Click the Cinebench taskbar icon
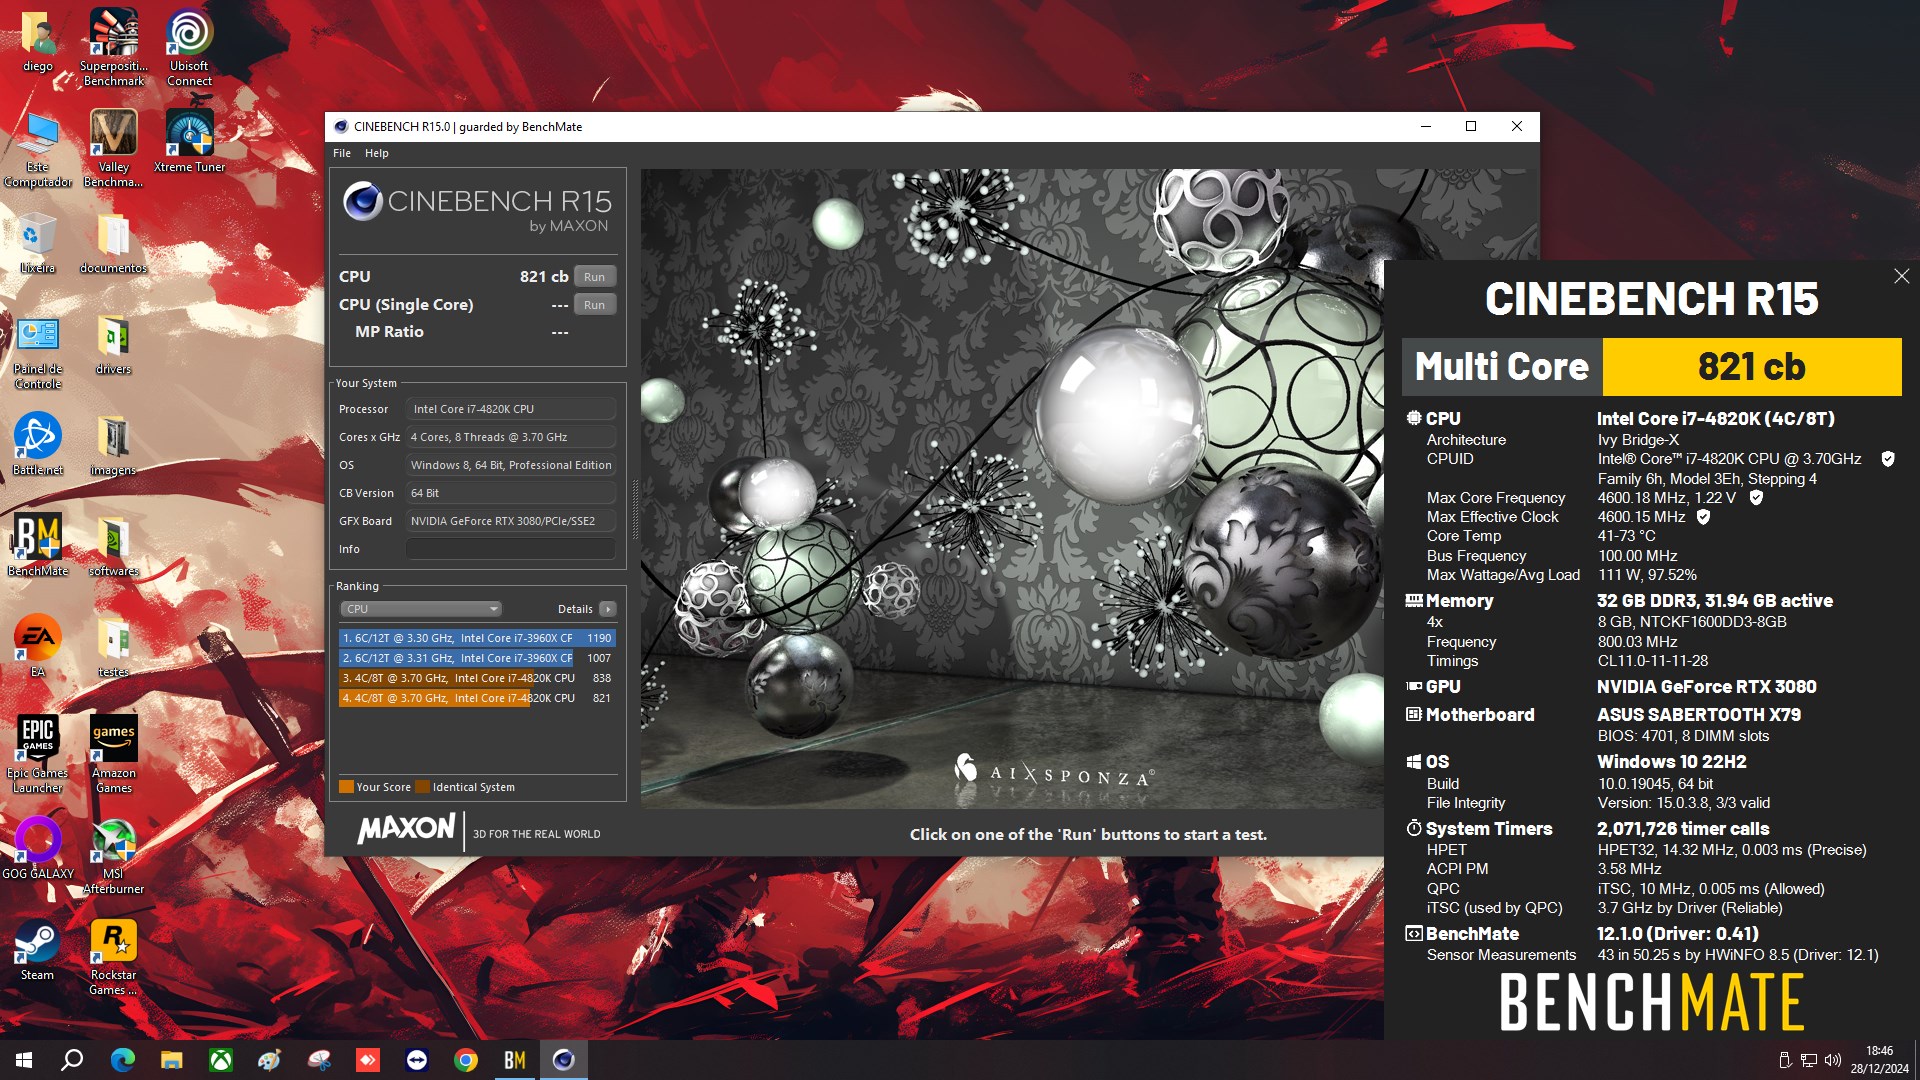Screen dimensions: 1920x1080 click(564, 1060)
